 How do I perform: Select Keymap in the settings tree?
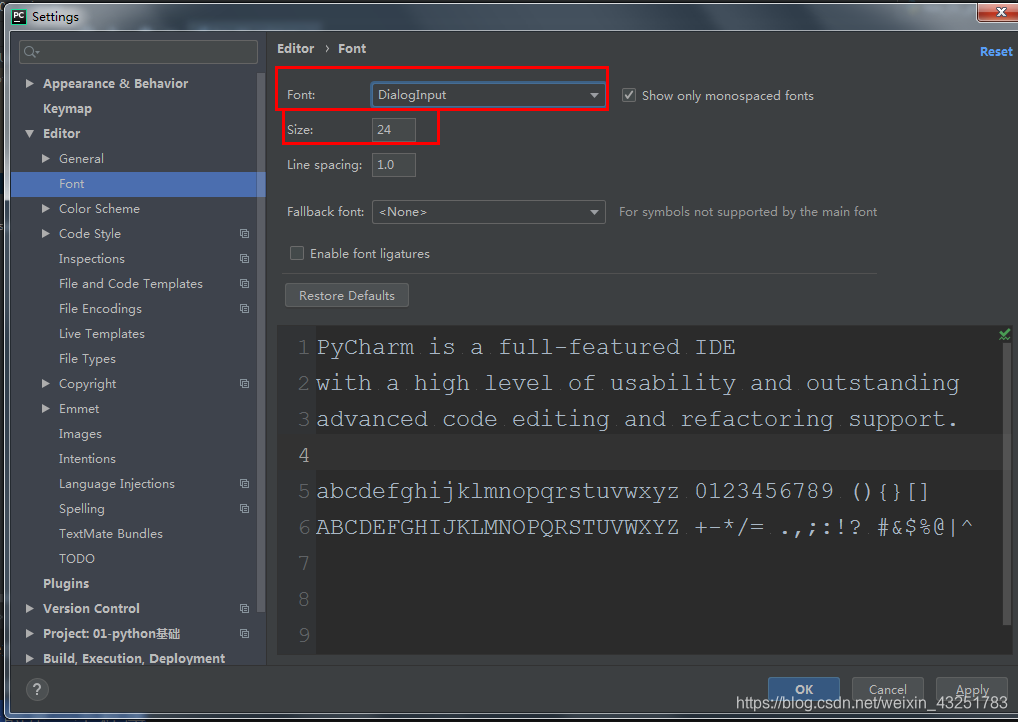(68, 108)
